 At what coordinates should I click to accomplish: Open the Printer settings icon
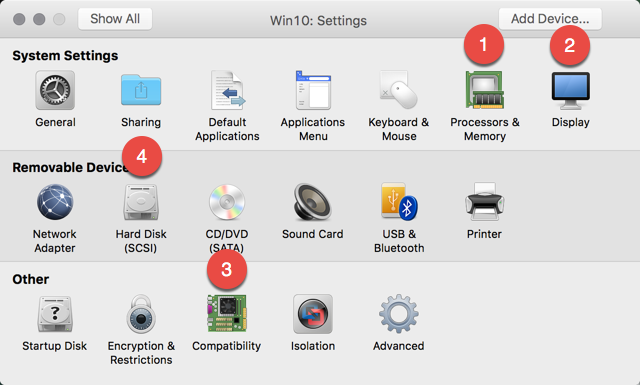pyautogui.click(x=484, y=202)
